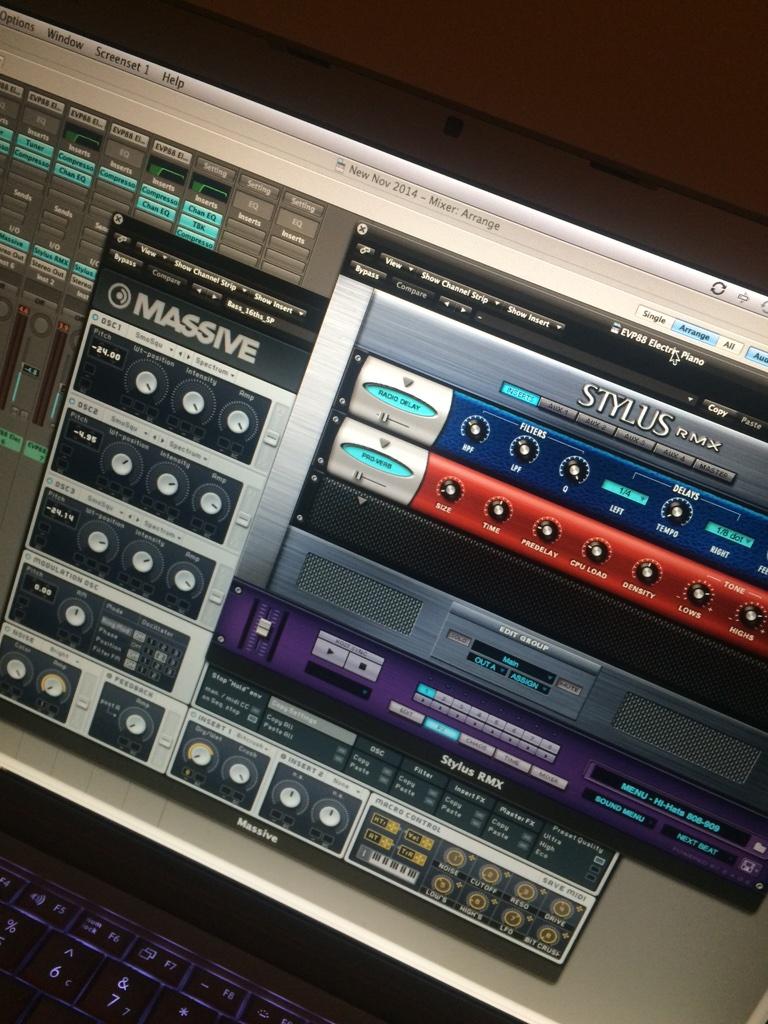Click the RADIO DELAY level slider

click(385, 418)
